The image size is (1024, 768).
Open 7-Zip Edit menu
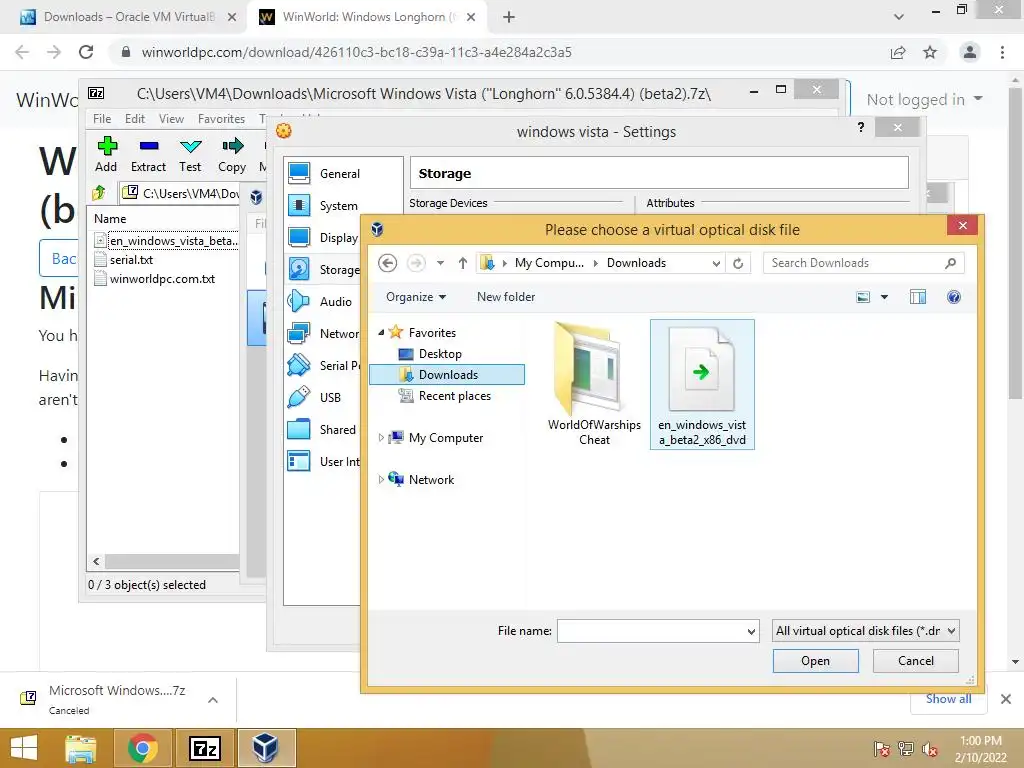(135, 119)
